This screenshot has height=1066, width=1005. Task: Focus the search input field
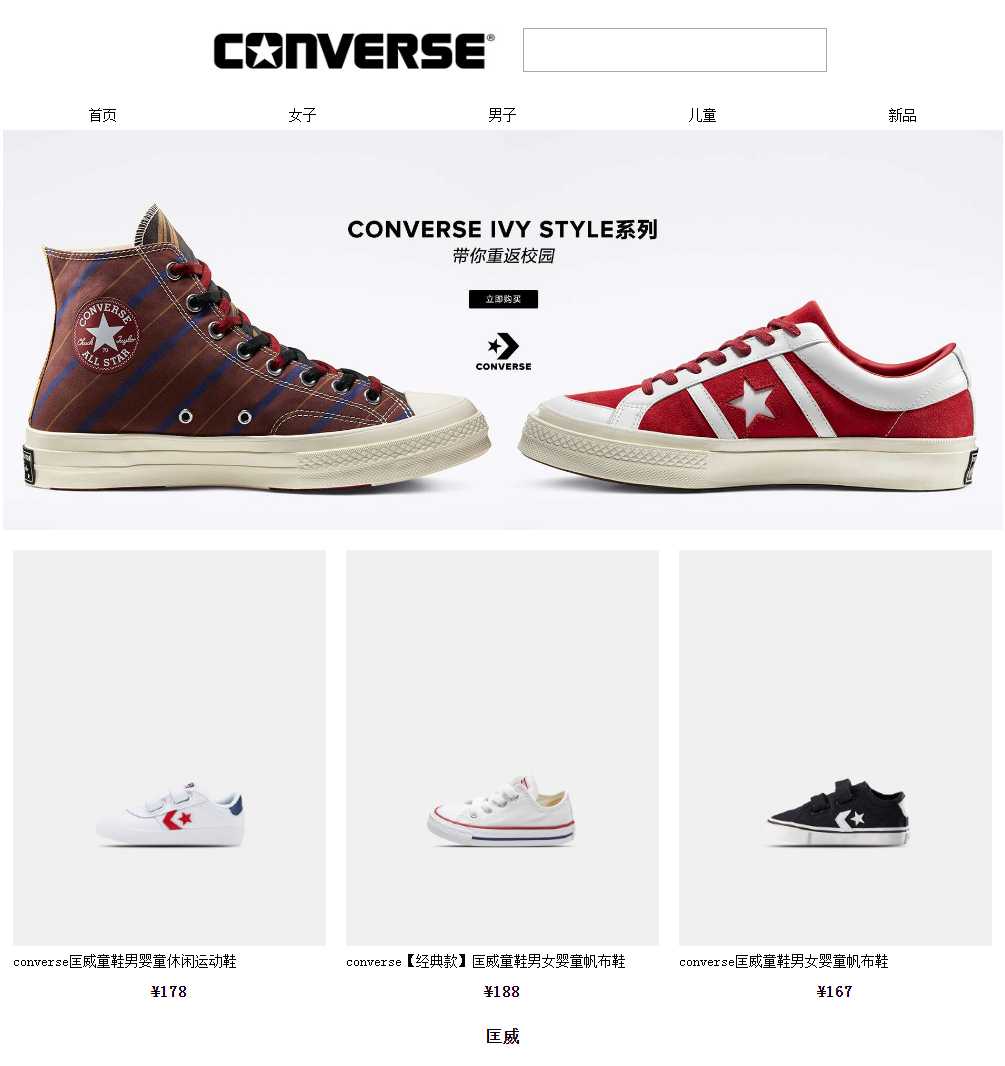pyautogui.click(x=675, y=50)
